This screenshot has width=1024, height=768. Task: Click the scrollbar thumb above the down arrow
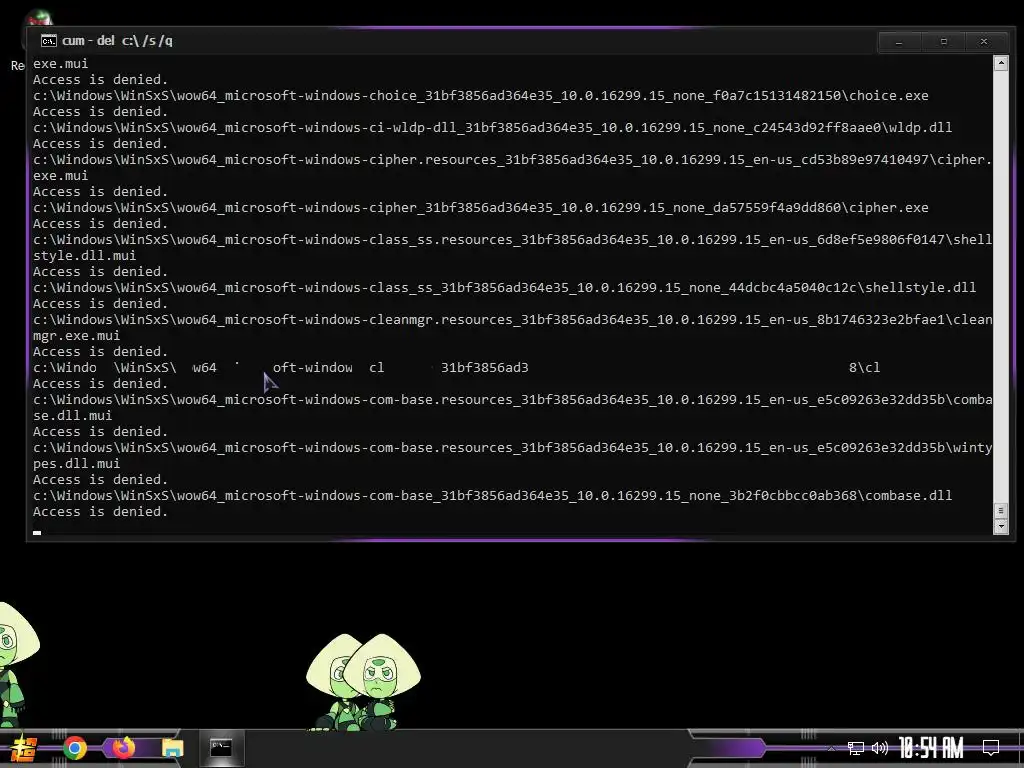point(1000,511)
